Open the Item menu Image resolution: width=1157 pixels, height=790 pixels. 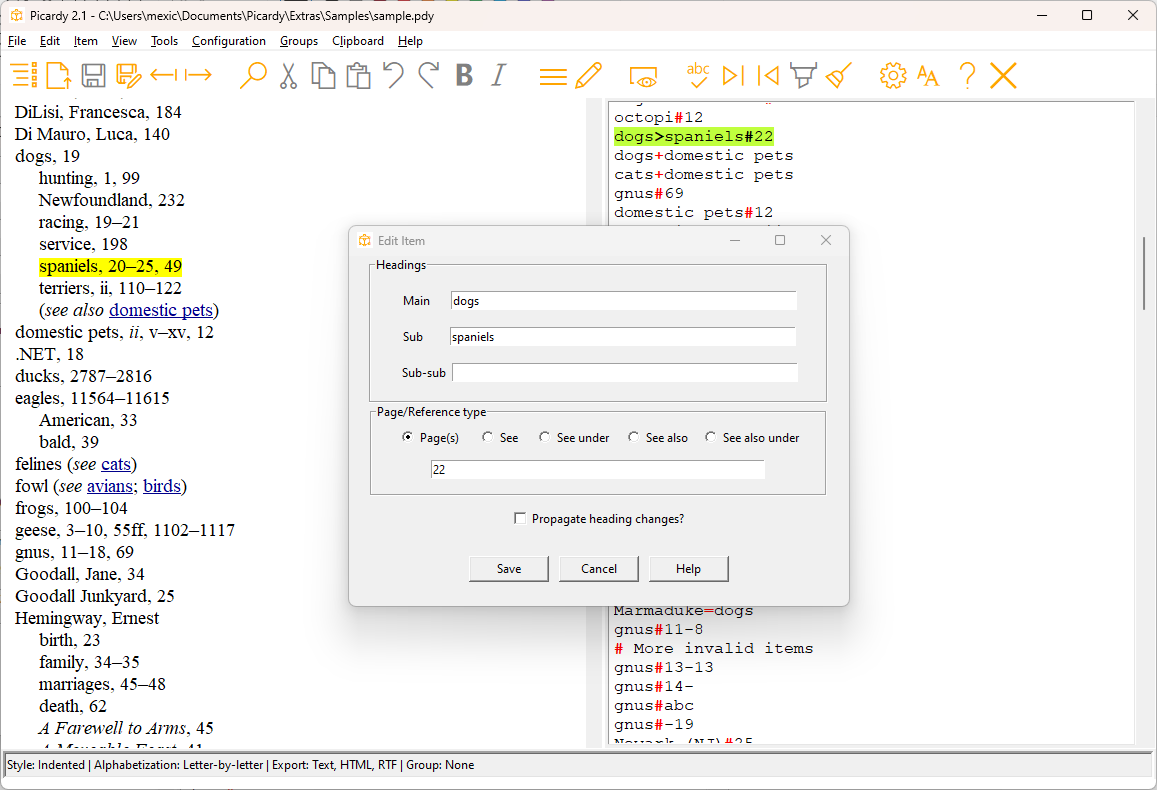pos(86,41)
